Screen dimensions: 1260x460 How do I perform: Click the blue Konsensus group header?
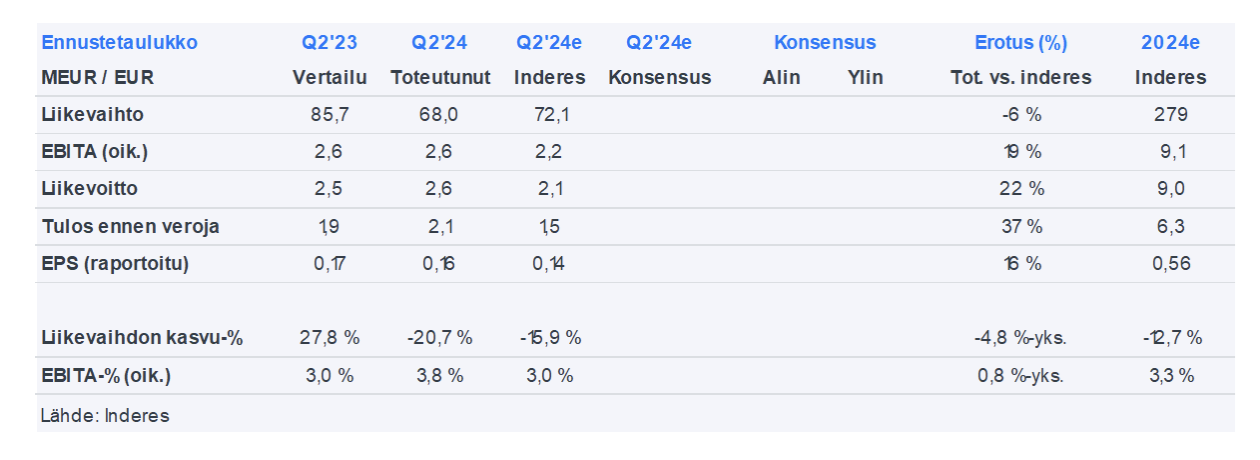point(824,43)
